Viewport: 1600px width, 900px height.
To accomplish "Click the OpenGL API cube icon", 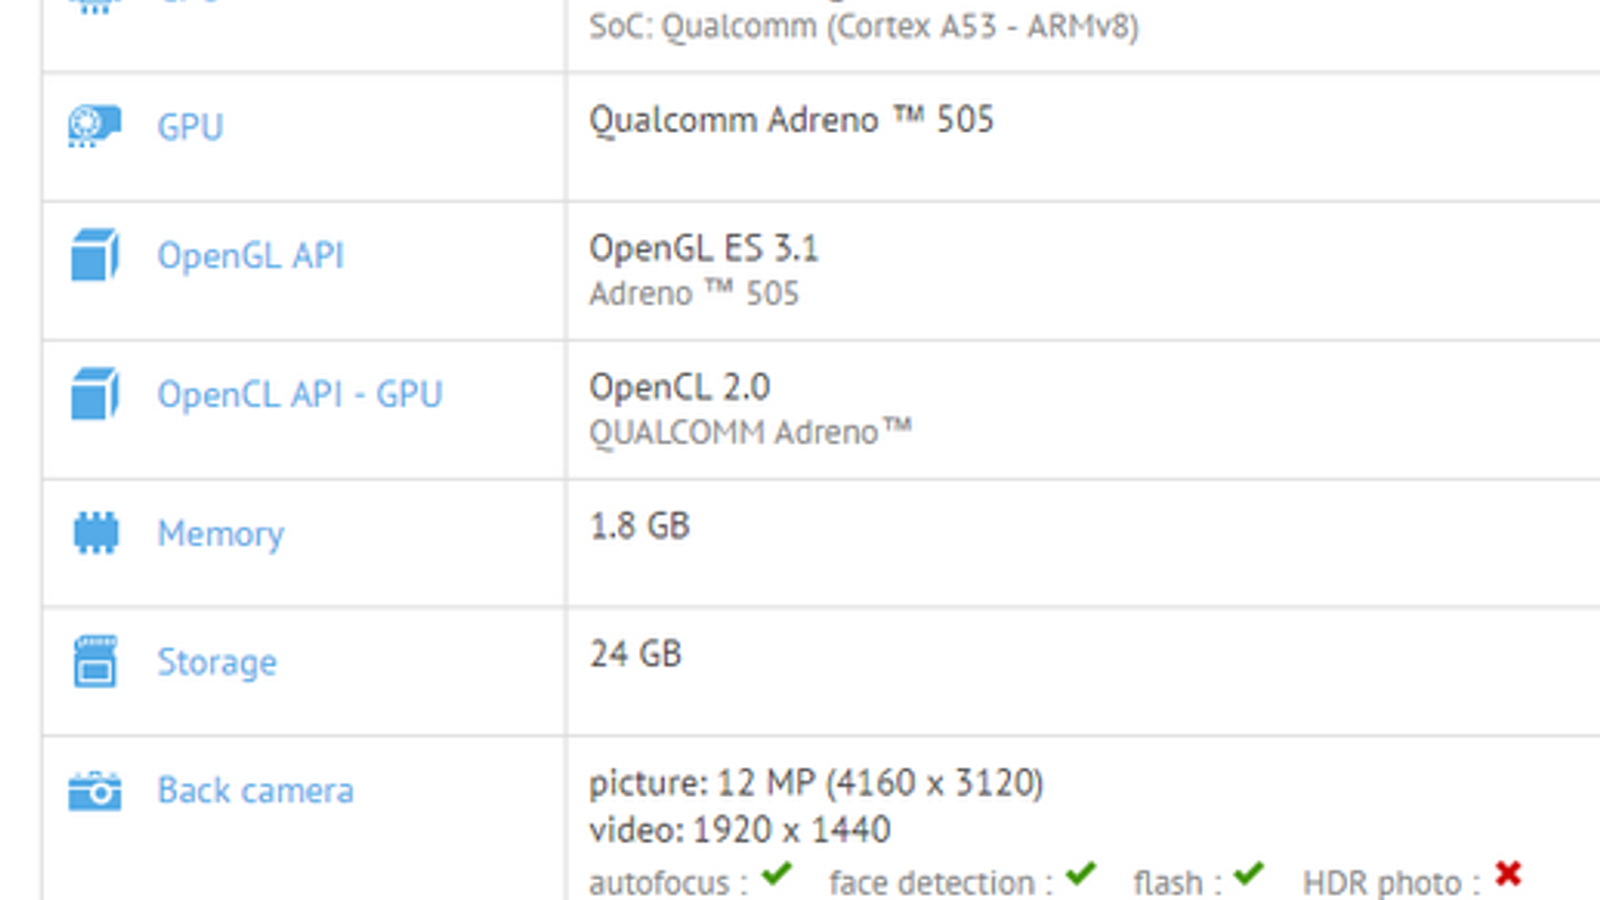I will click(x=95, y=255).
